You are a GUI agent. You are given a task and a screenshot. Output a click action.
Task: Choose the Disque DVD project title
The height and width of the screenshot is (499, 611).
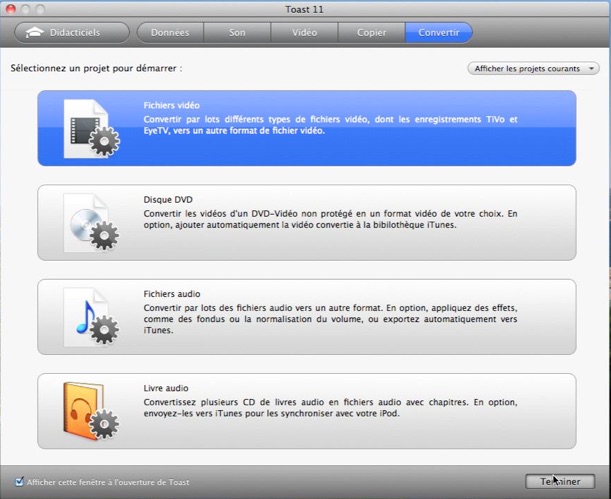click(168, 200)
